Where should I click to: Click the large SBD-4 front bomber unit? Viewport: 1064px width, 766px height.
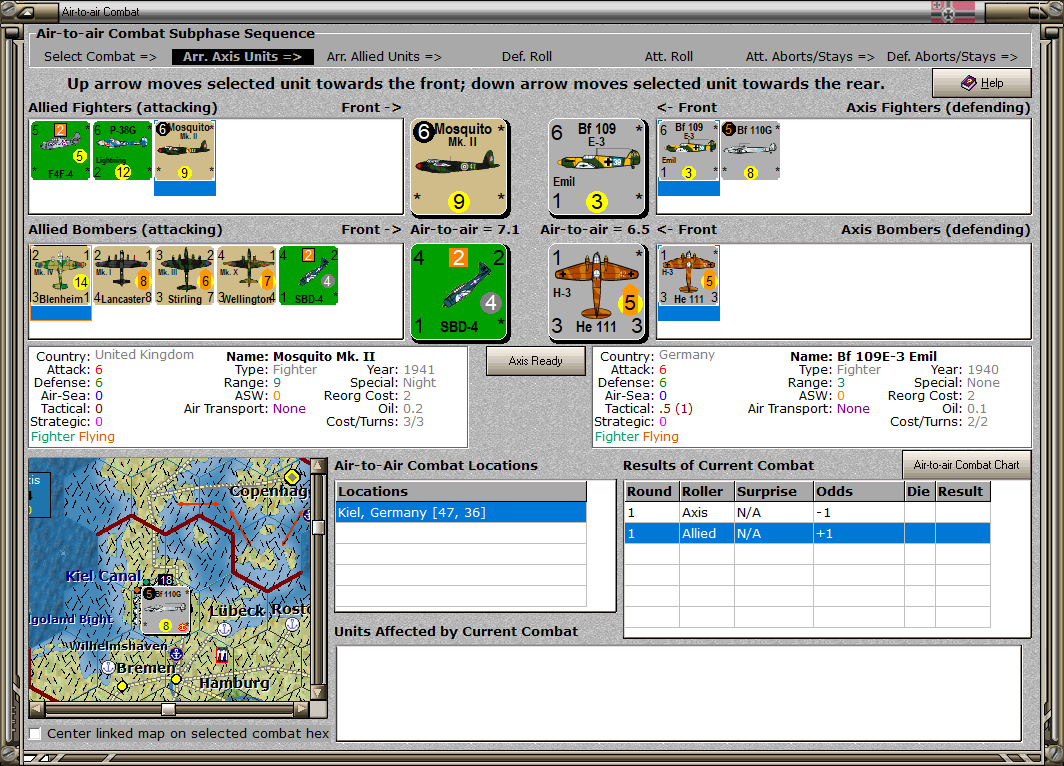[459, 292]
